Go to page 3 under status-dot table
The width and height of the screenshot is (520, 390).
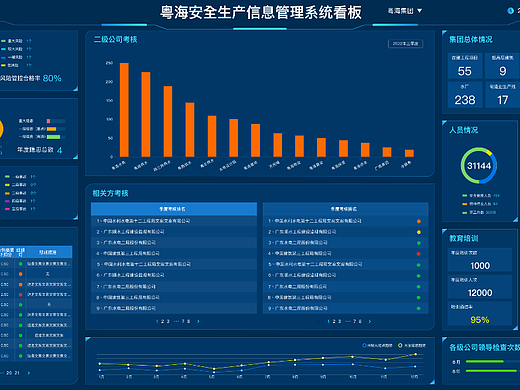tap(339, 321)
